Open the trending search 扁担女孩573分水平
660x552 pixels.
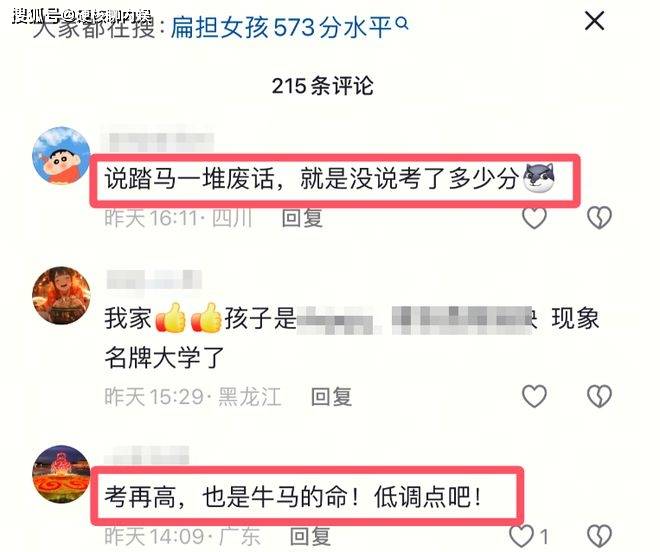pyautogui.click(x=281, y=28)
